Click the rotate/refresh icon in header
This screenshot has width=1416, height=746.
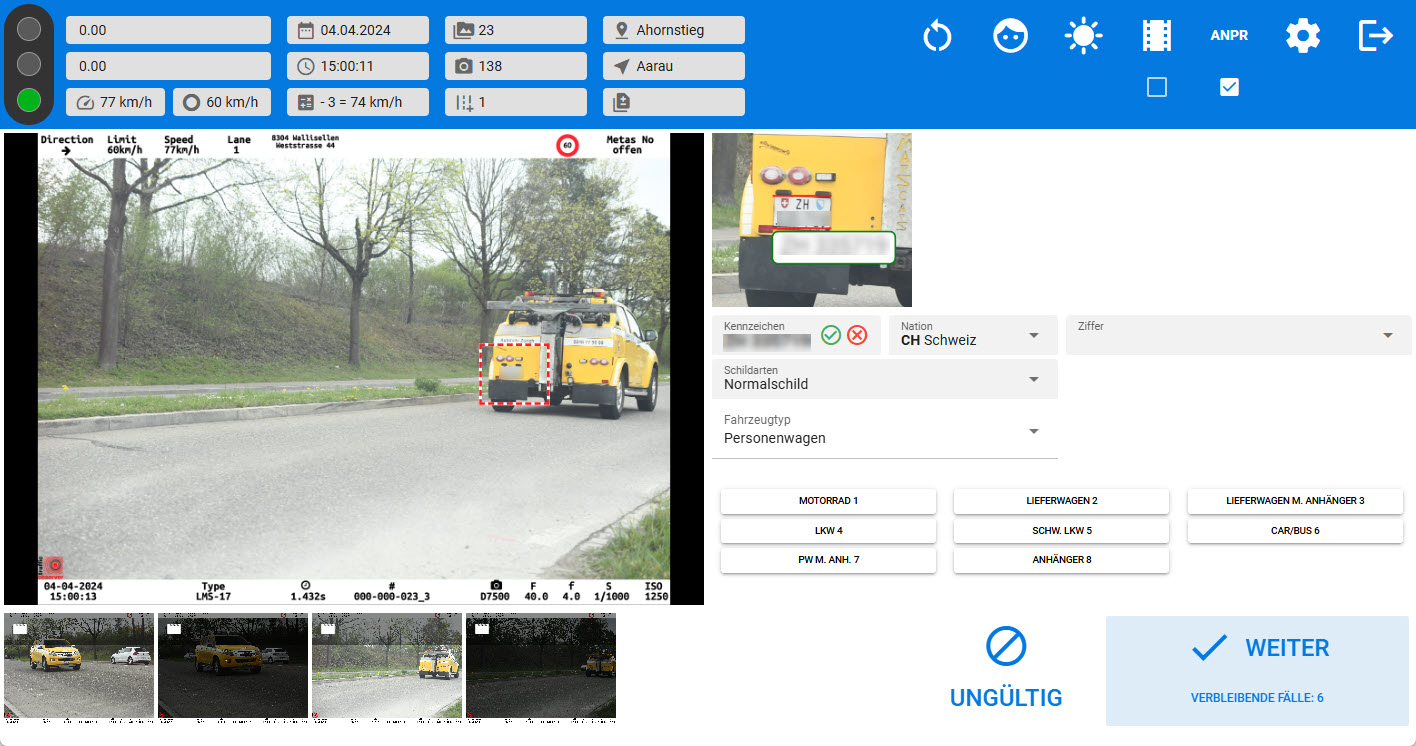coord(937,37)
